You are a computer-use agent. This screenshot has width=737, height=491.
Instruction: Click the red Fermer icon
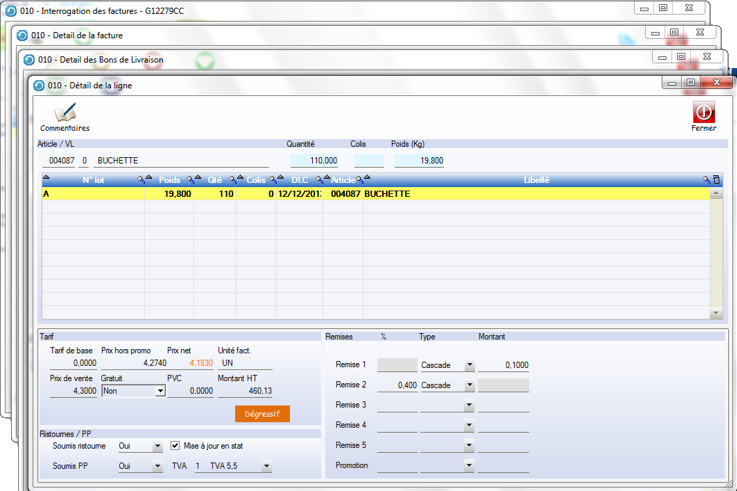point(703,115)
